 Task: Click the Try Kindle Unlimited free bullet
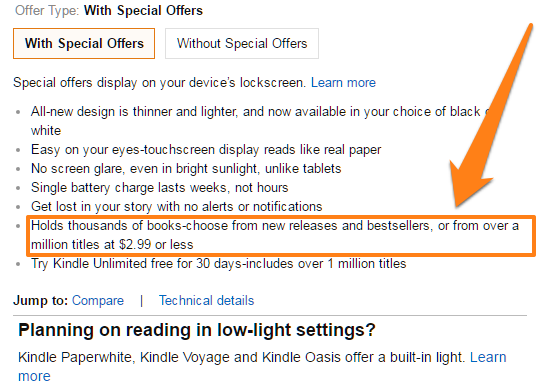click(x=218, y=263)
